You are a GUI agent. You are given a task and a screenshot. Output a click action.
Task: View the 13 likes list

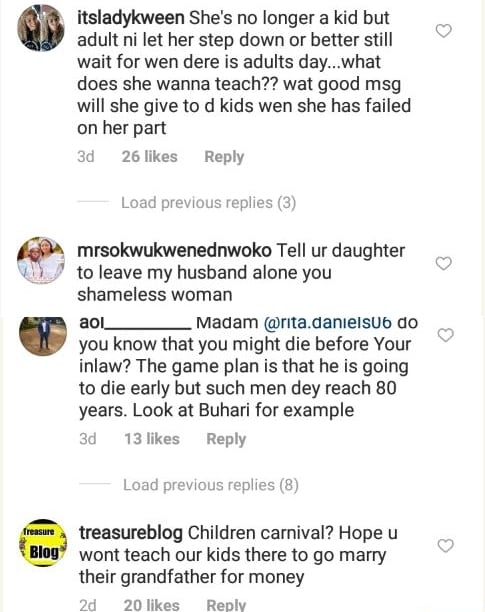tap(152, 439)
